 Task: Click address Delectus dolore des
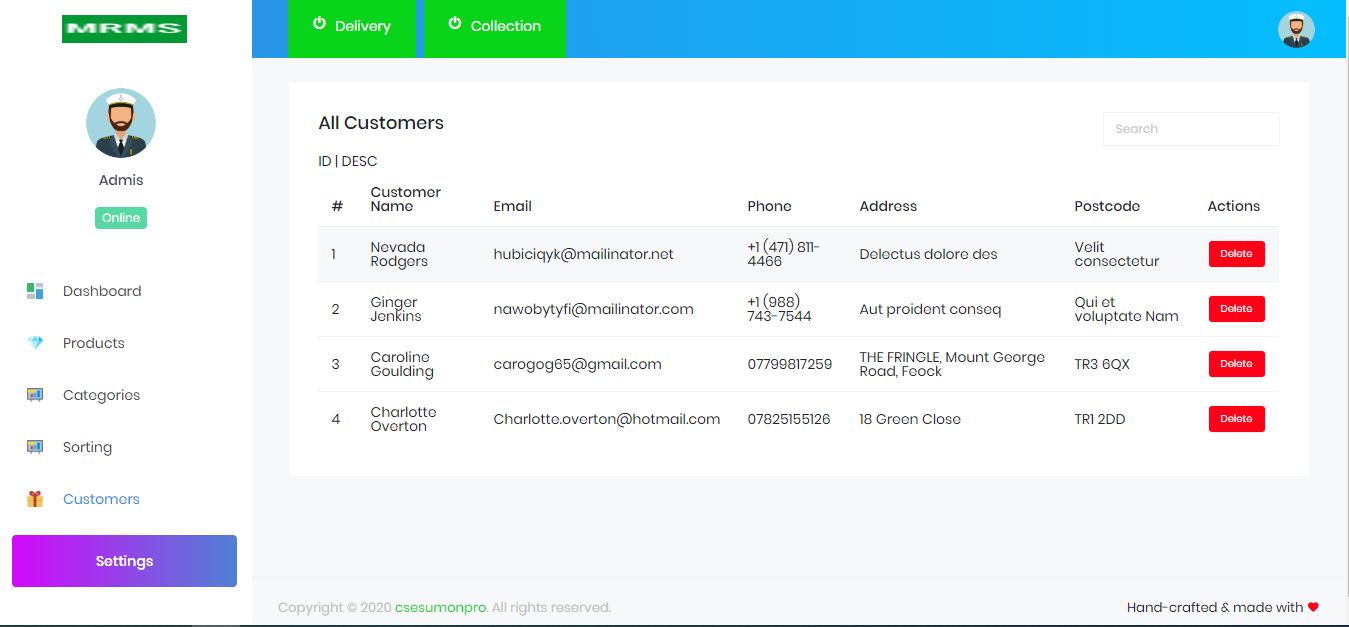929,254
